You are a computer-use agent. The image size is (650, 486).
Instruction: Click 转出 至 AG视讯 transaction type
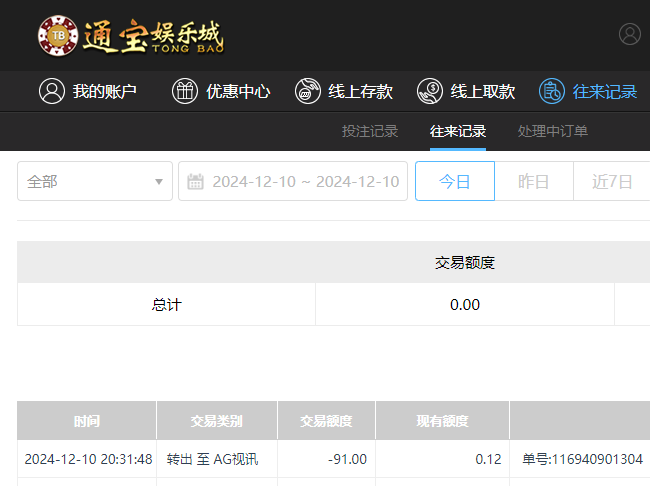point(212,459)
